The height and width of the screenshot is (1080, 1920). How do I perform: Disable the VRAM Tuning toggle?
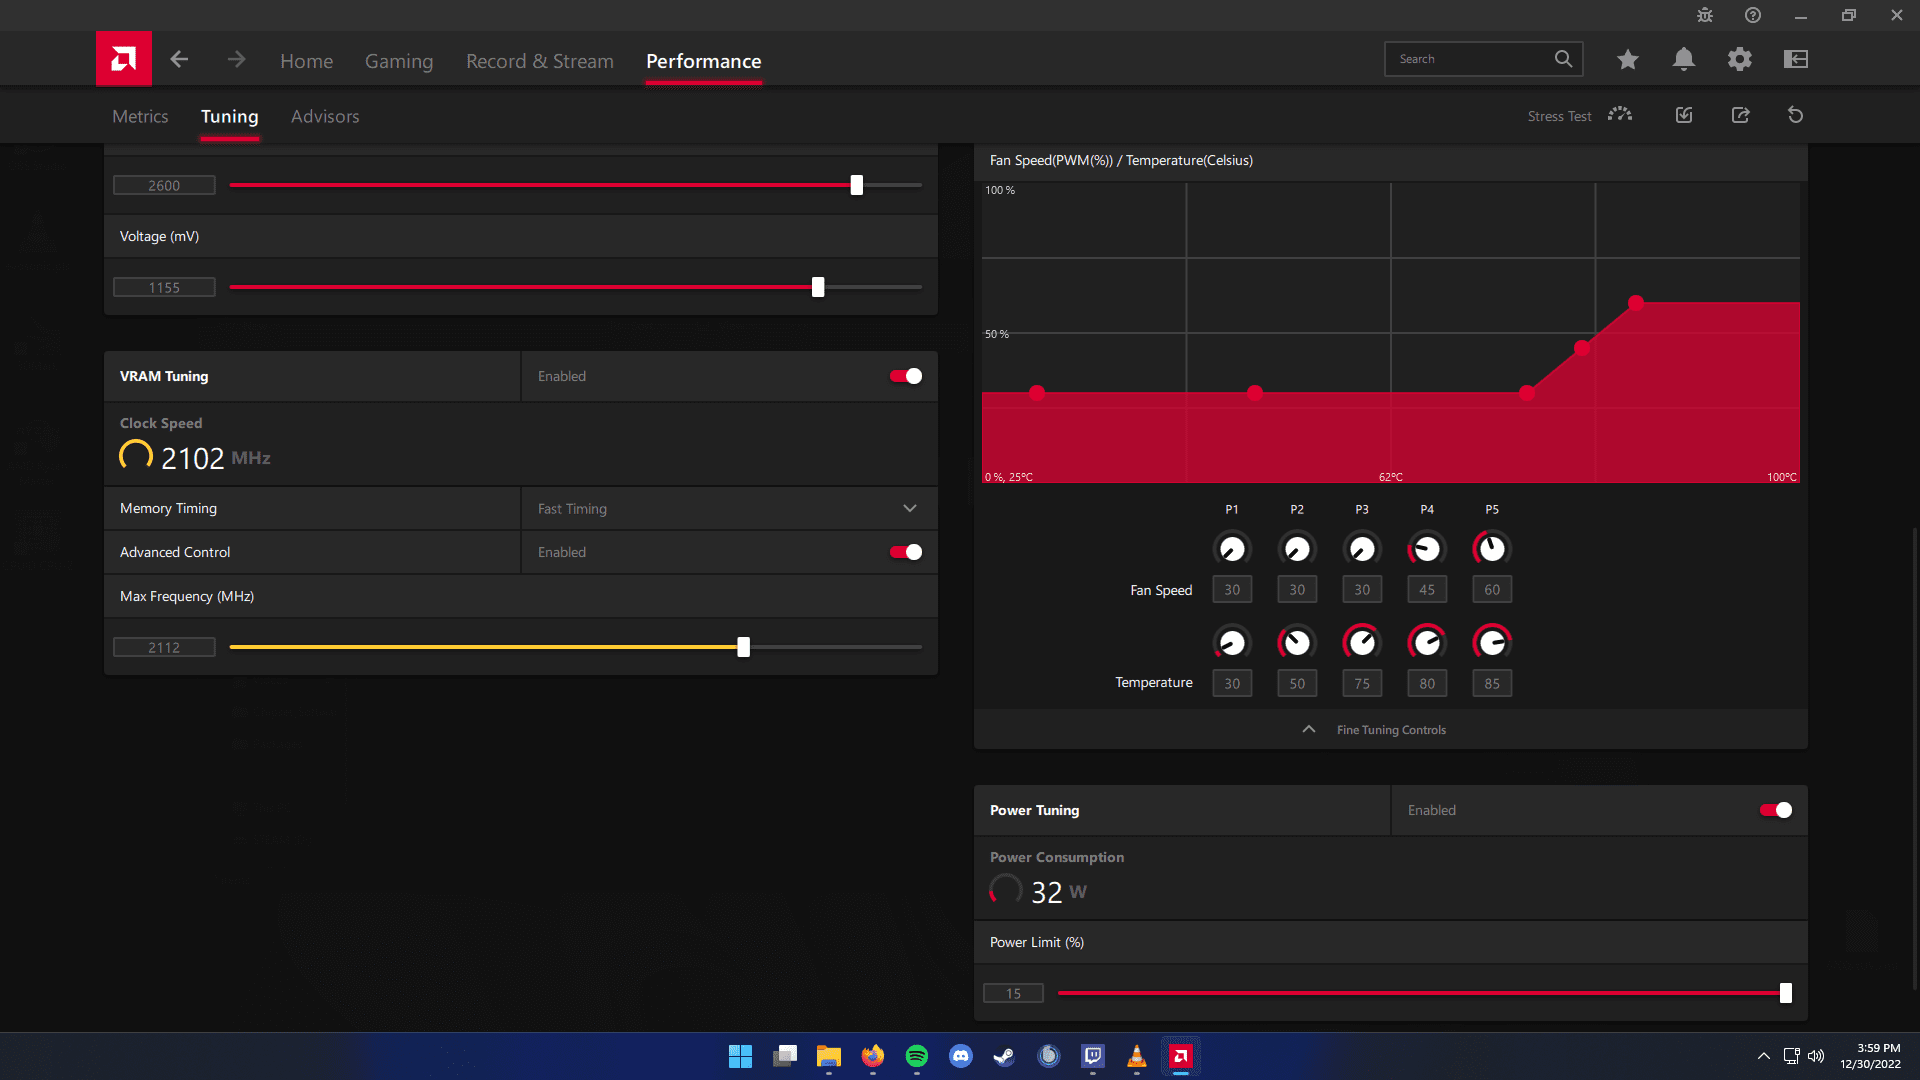coord(906,376)
